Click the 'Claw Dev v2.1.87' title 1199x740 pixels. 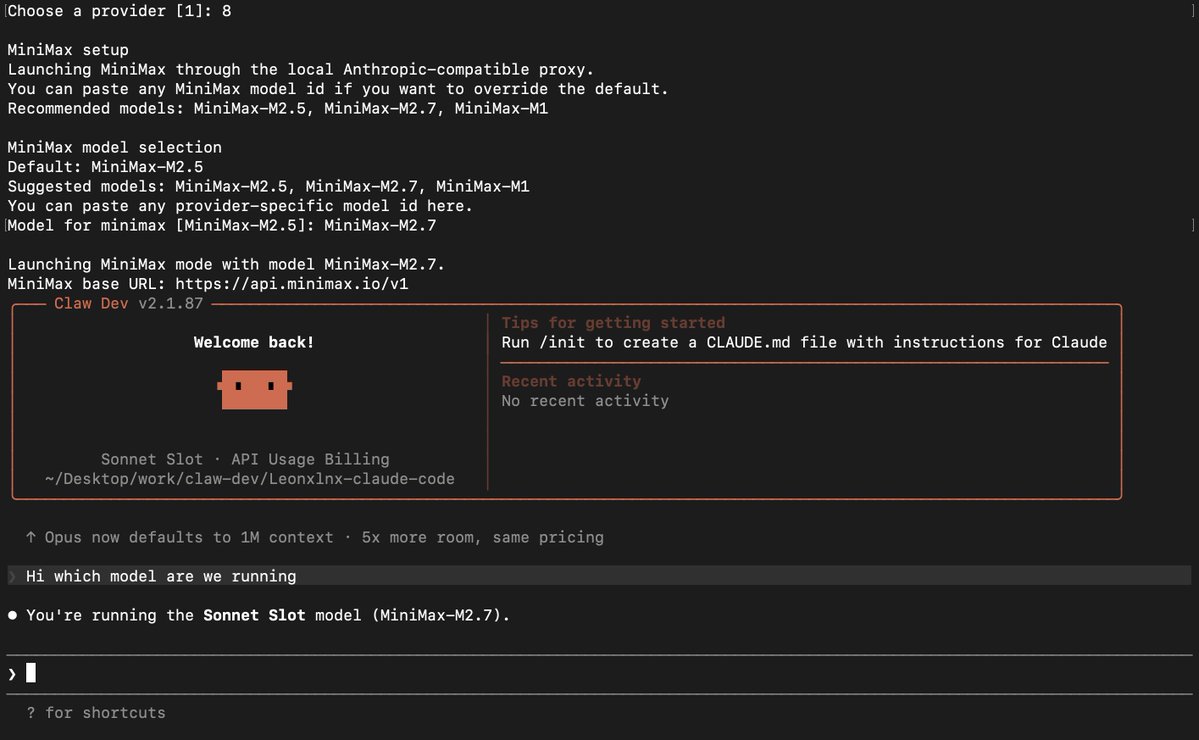tap(128, 303)
